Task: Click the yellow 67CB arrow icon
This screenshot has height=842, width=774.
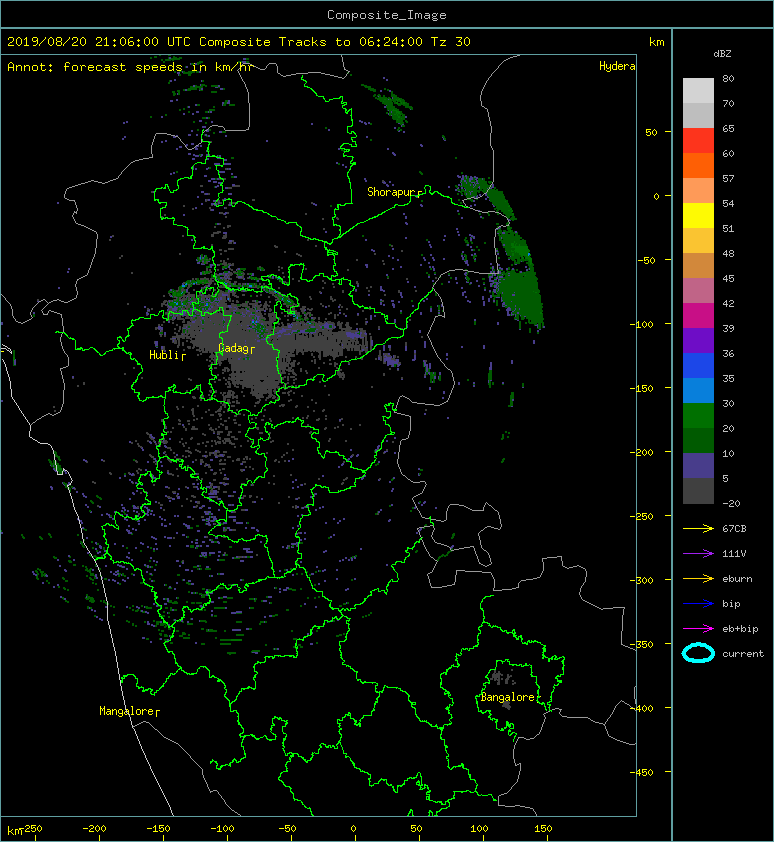Action: [x=698, y=529]
